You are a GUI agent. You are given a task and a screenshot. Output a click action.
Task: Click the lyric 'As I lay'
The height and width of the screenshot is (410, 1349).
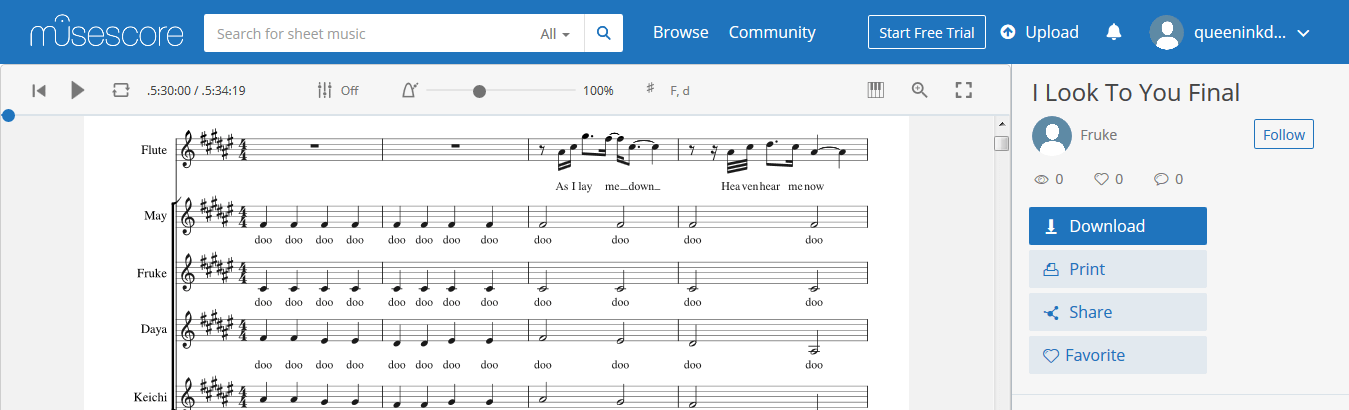(x=576, y=186)
